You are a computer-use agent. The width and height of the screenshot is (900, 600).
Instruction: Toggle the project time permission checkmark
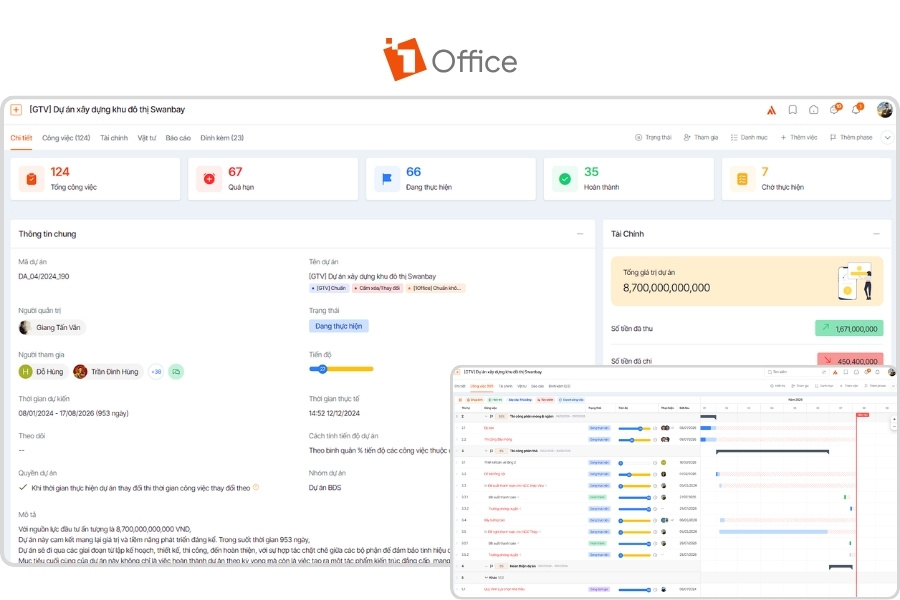[23, 487]
